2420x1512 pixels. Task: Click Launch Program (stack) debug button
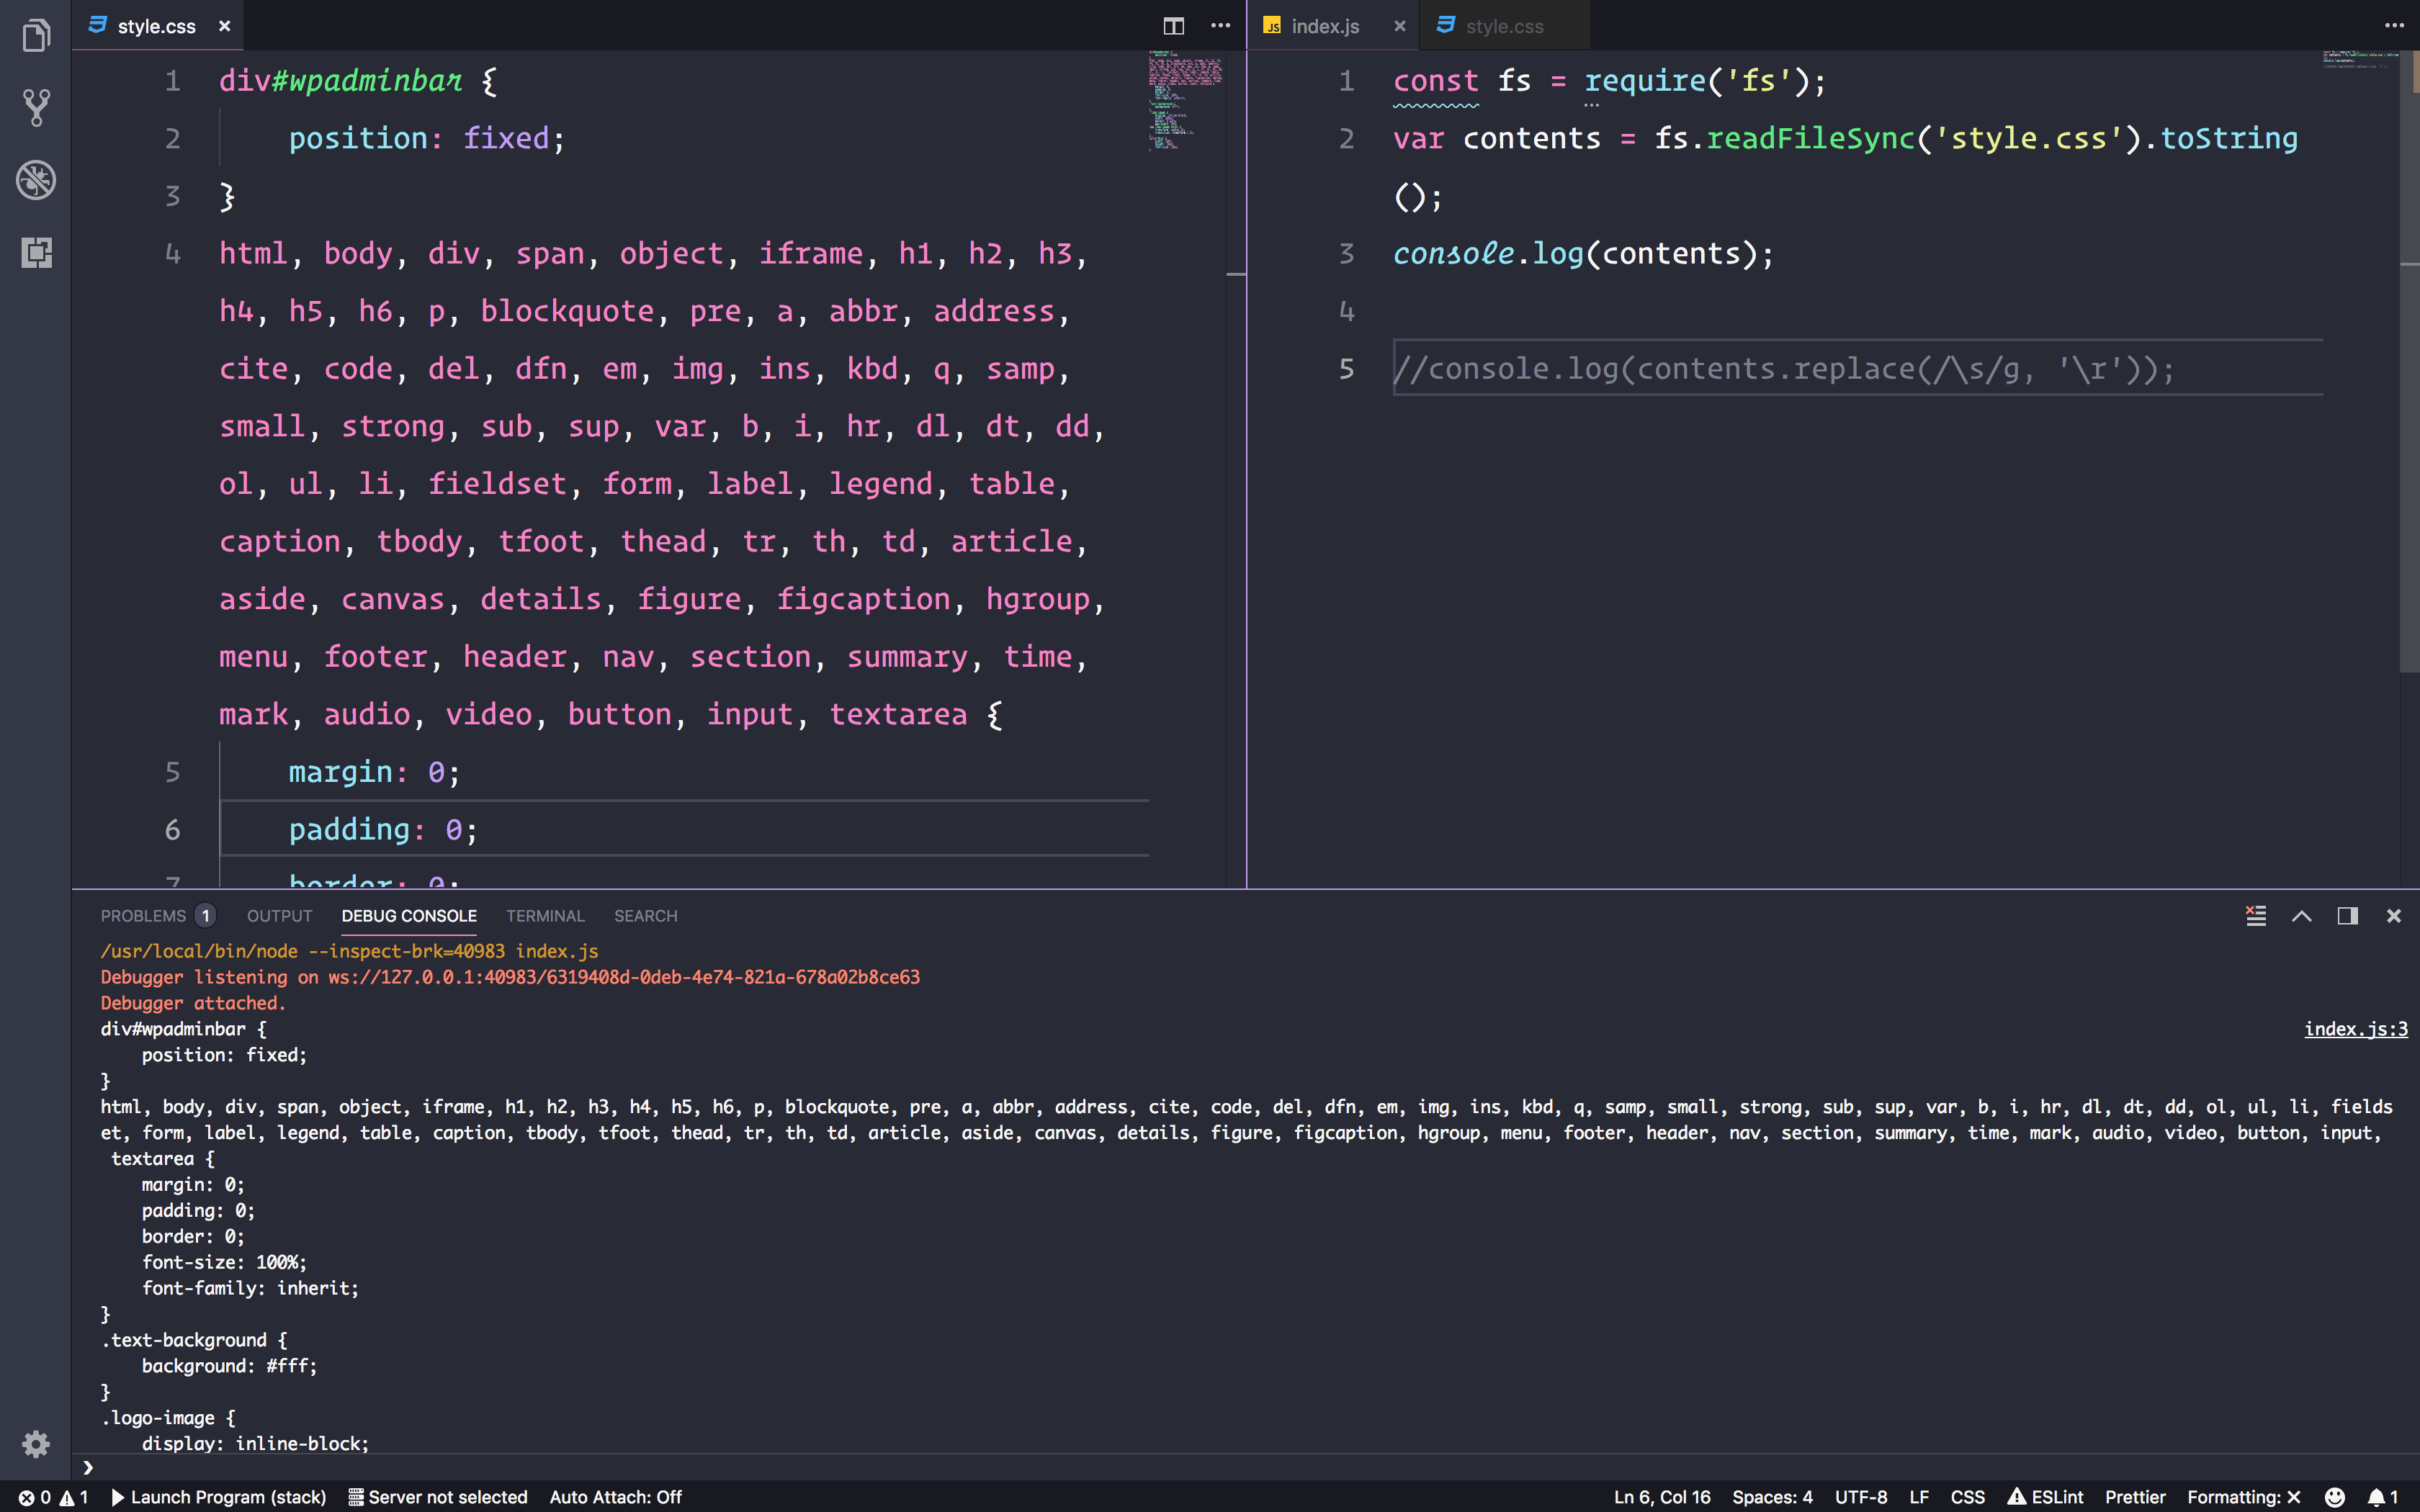219,1497
